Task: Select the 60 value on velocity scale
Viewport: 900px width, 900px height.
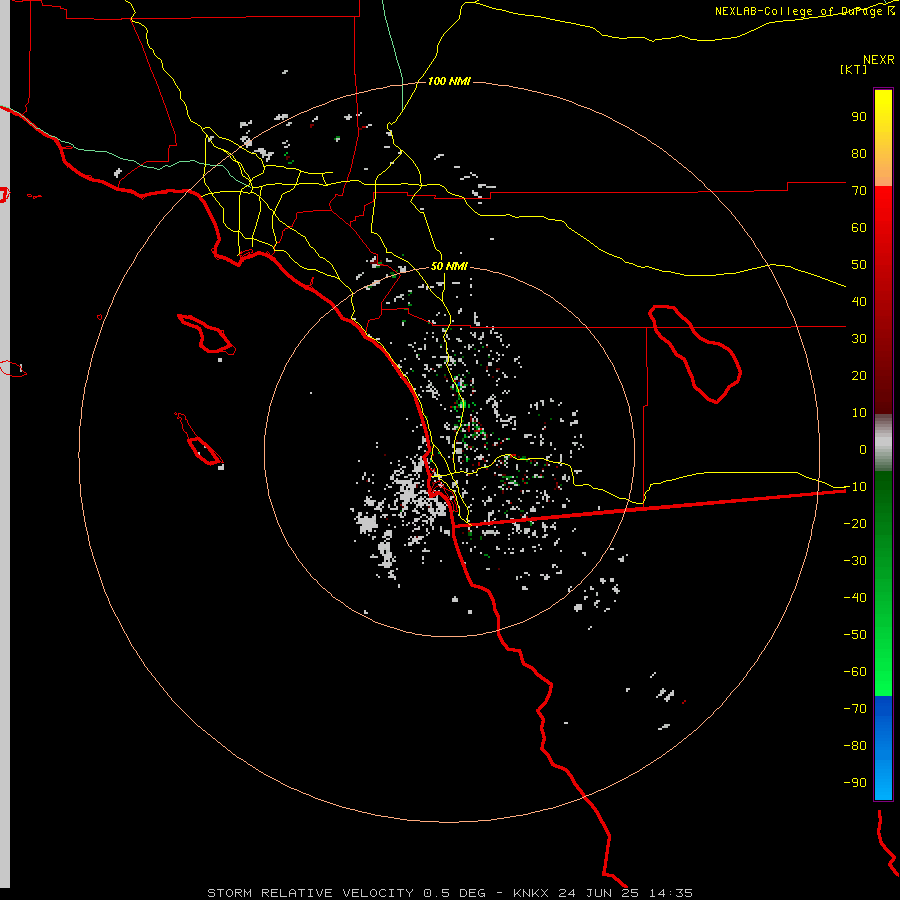Action: 859,228
